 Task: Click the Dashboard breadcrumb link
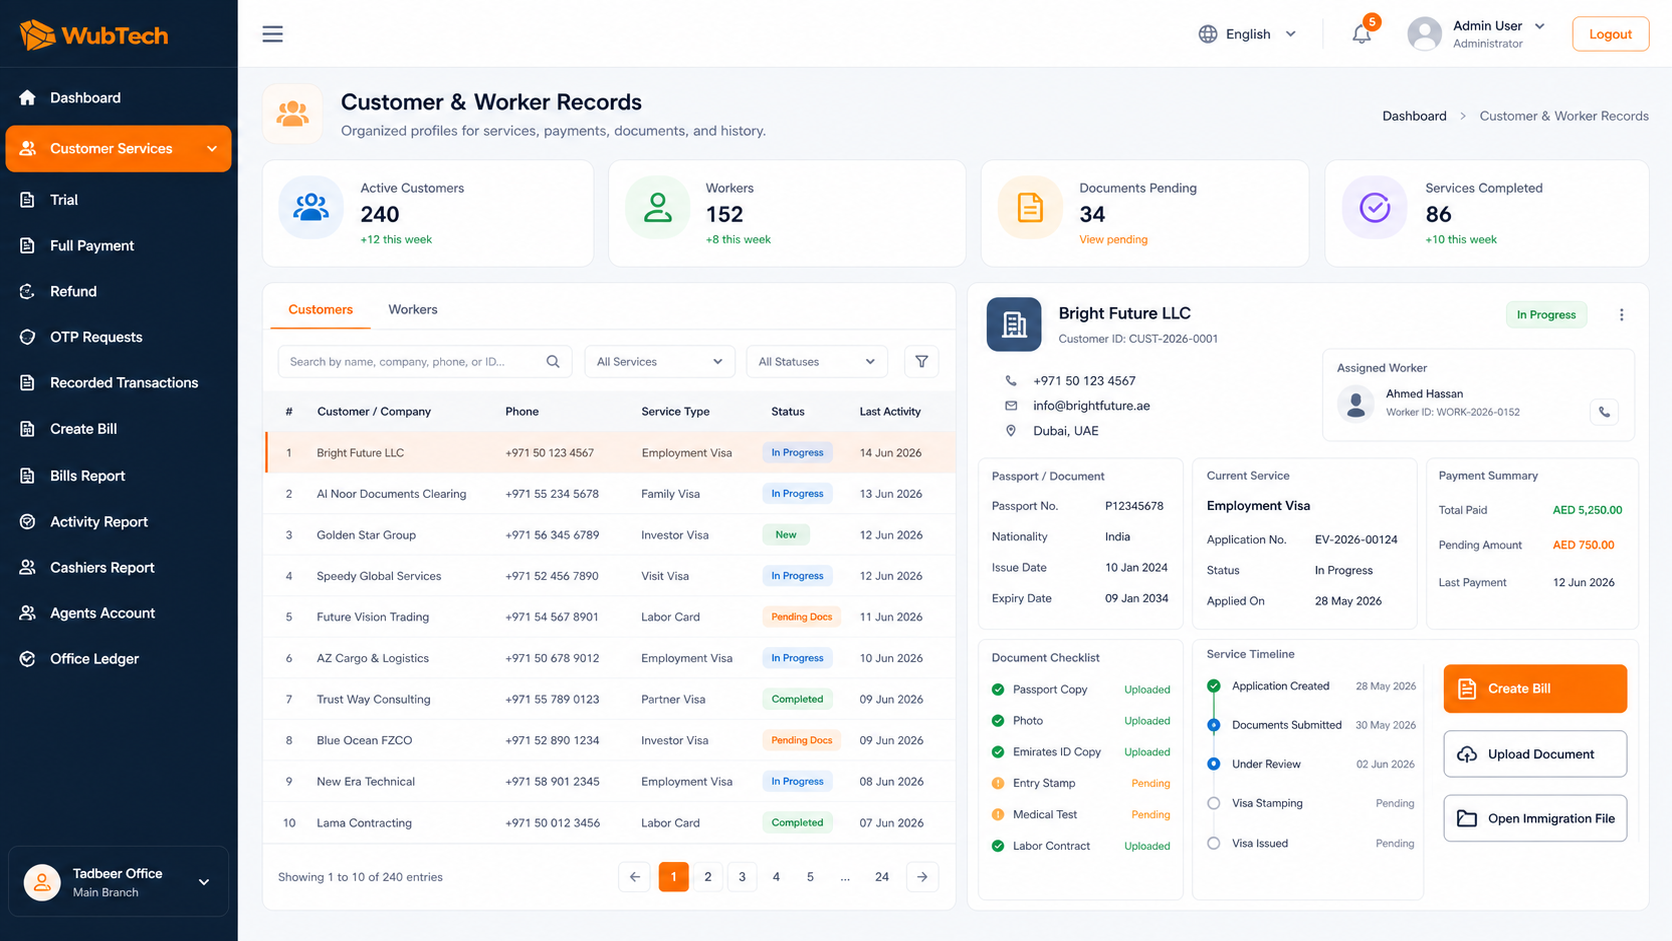pyautogui.click(x=1414, y=116)
